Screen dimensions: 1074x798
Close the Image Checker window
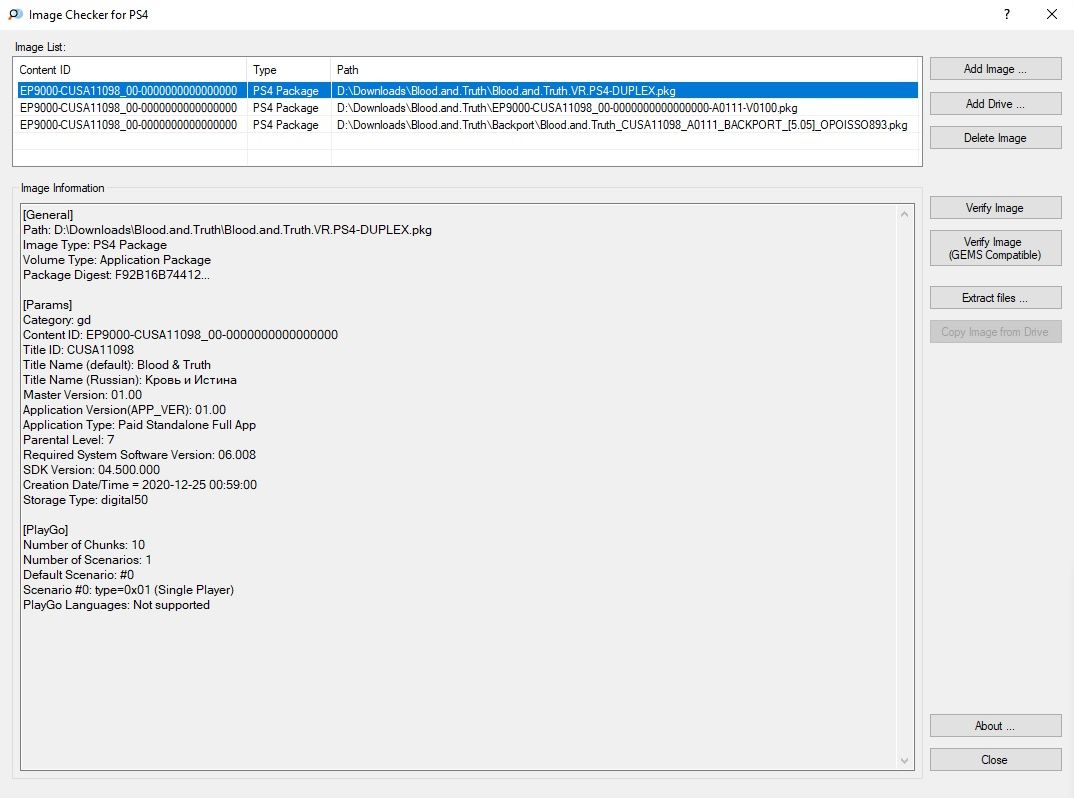pos(1051,14)
